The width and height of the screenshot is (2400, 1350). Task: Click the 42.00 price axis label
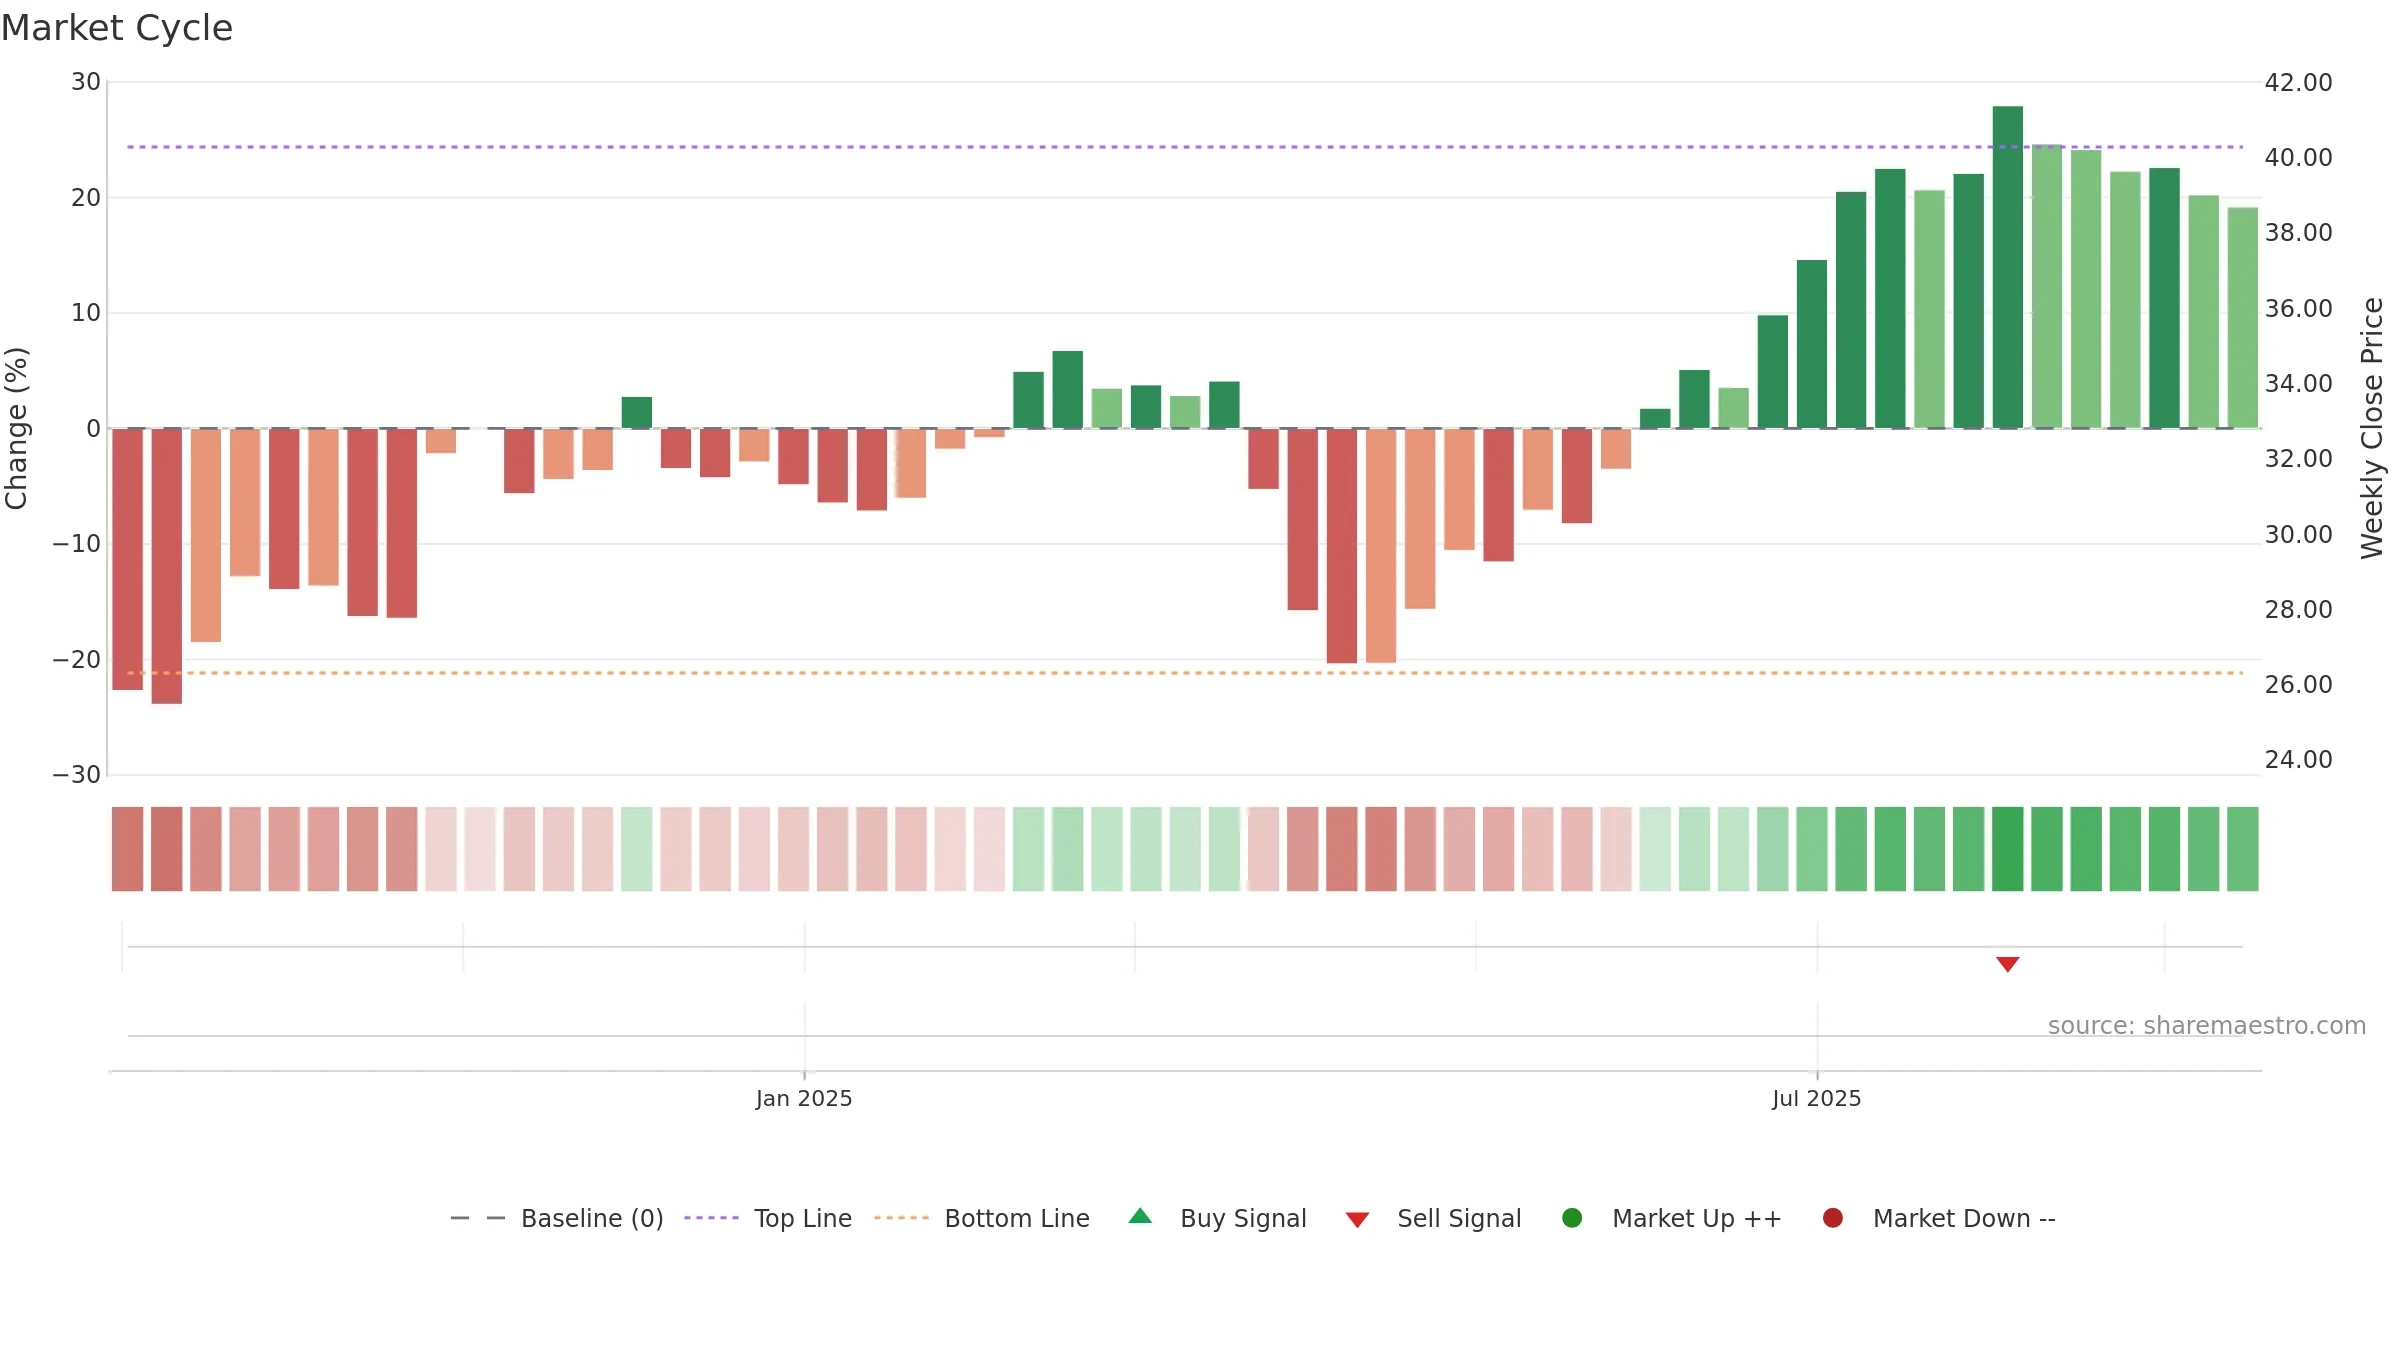pos(2298,82)
